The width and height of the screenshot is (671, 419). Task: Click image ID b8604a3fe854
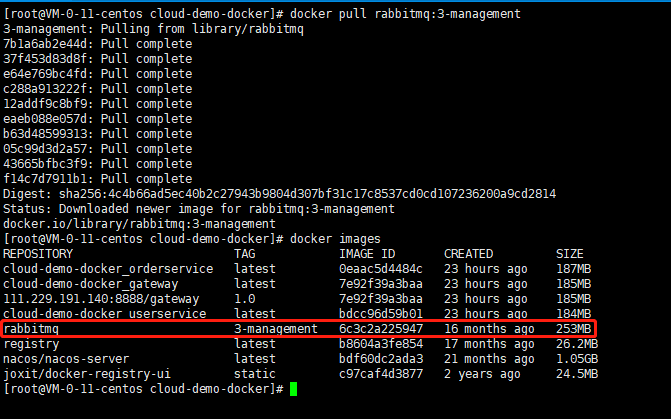[381, 344]
